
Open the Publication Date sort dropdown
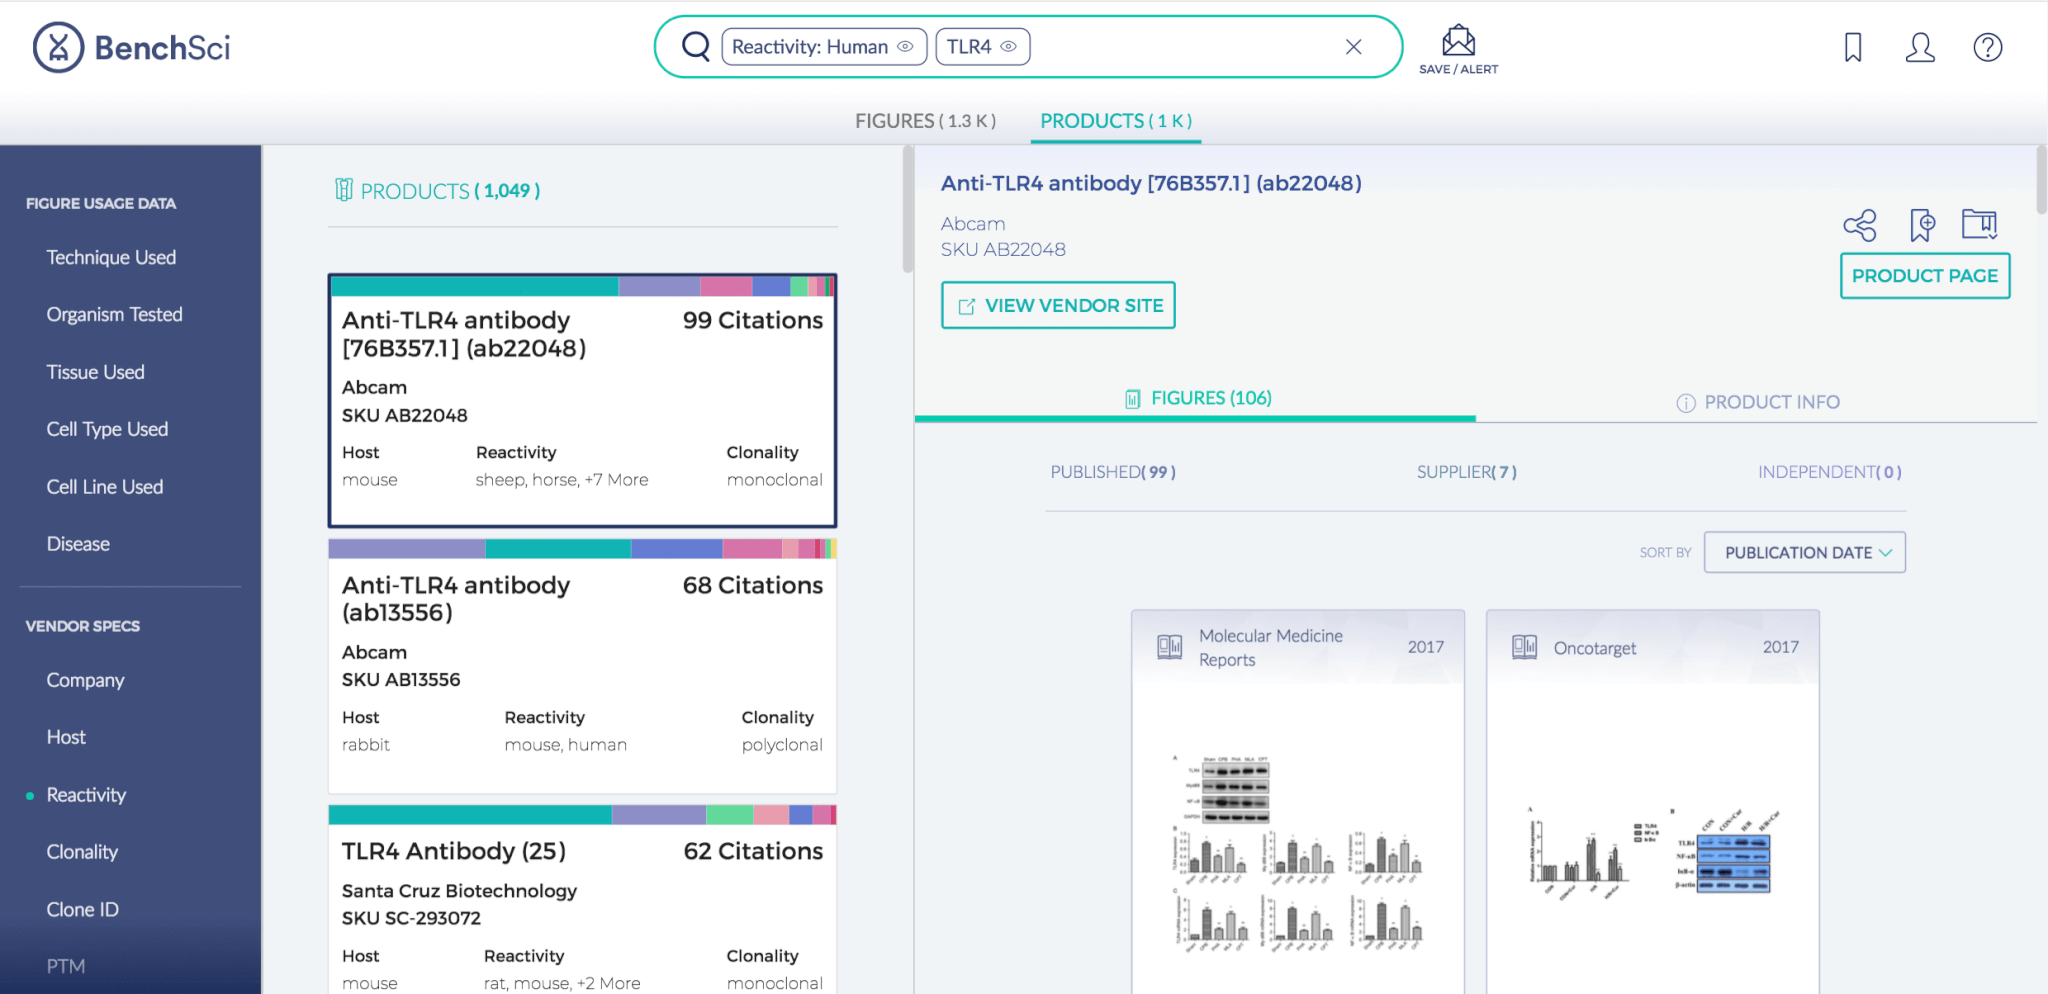[x=1804, y=552]
